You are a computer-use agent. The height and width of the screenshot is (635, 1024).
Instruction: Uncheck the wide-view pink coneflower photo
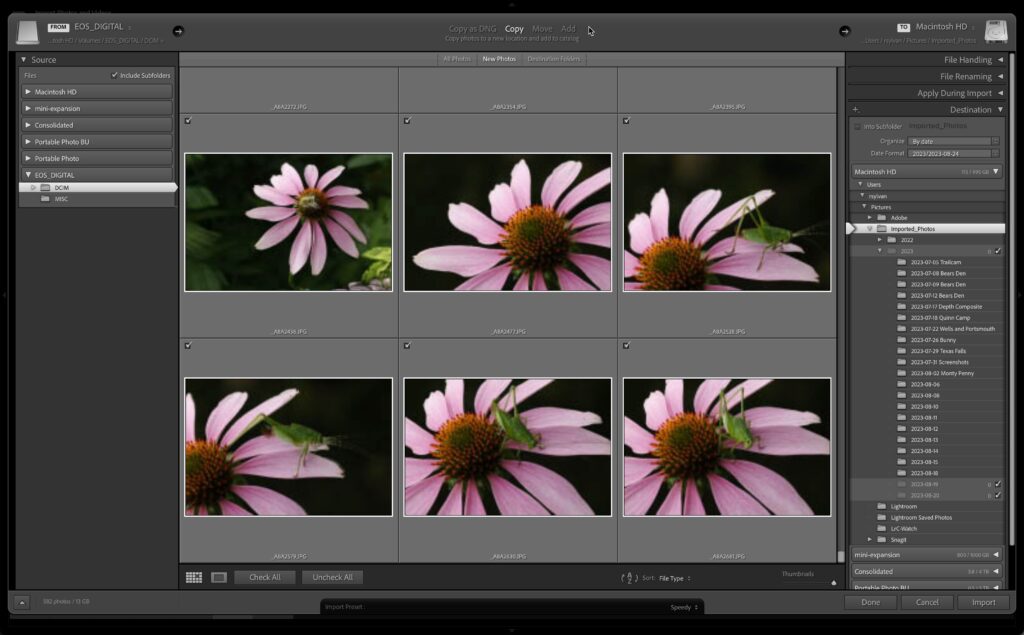click(188, 121)
